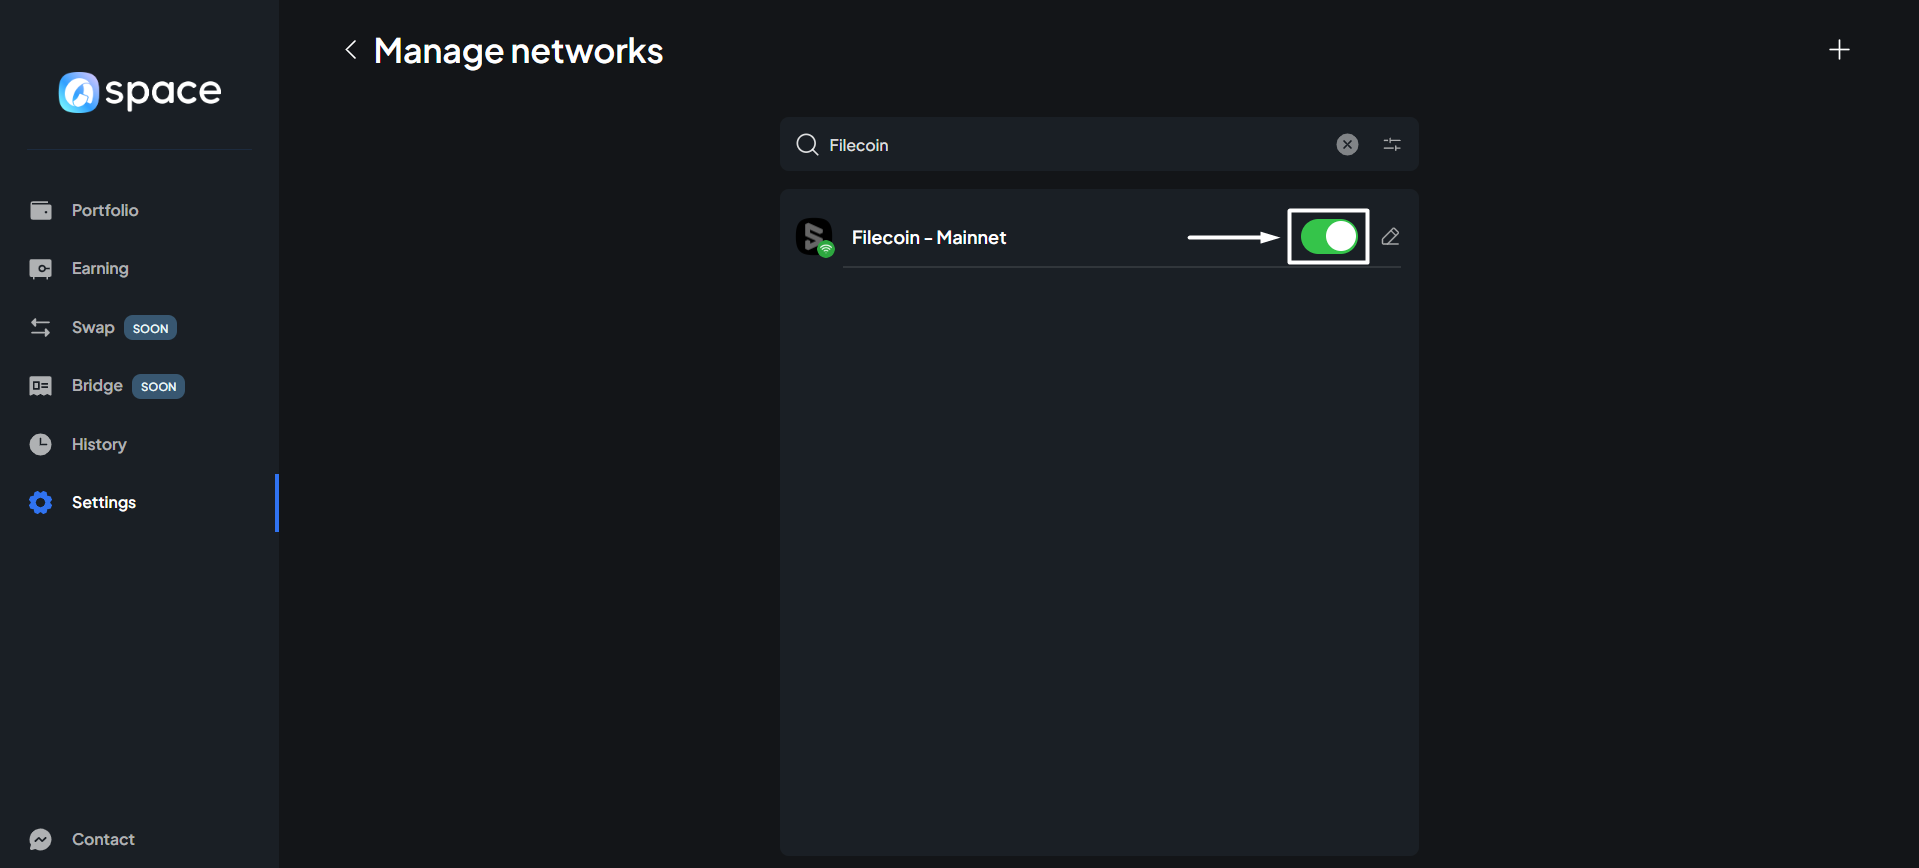Edit the Filecoin - Mainnet network with pencil icon
The width and height of the screenshot is (1919, 868).
[1390, 237]
